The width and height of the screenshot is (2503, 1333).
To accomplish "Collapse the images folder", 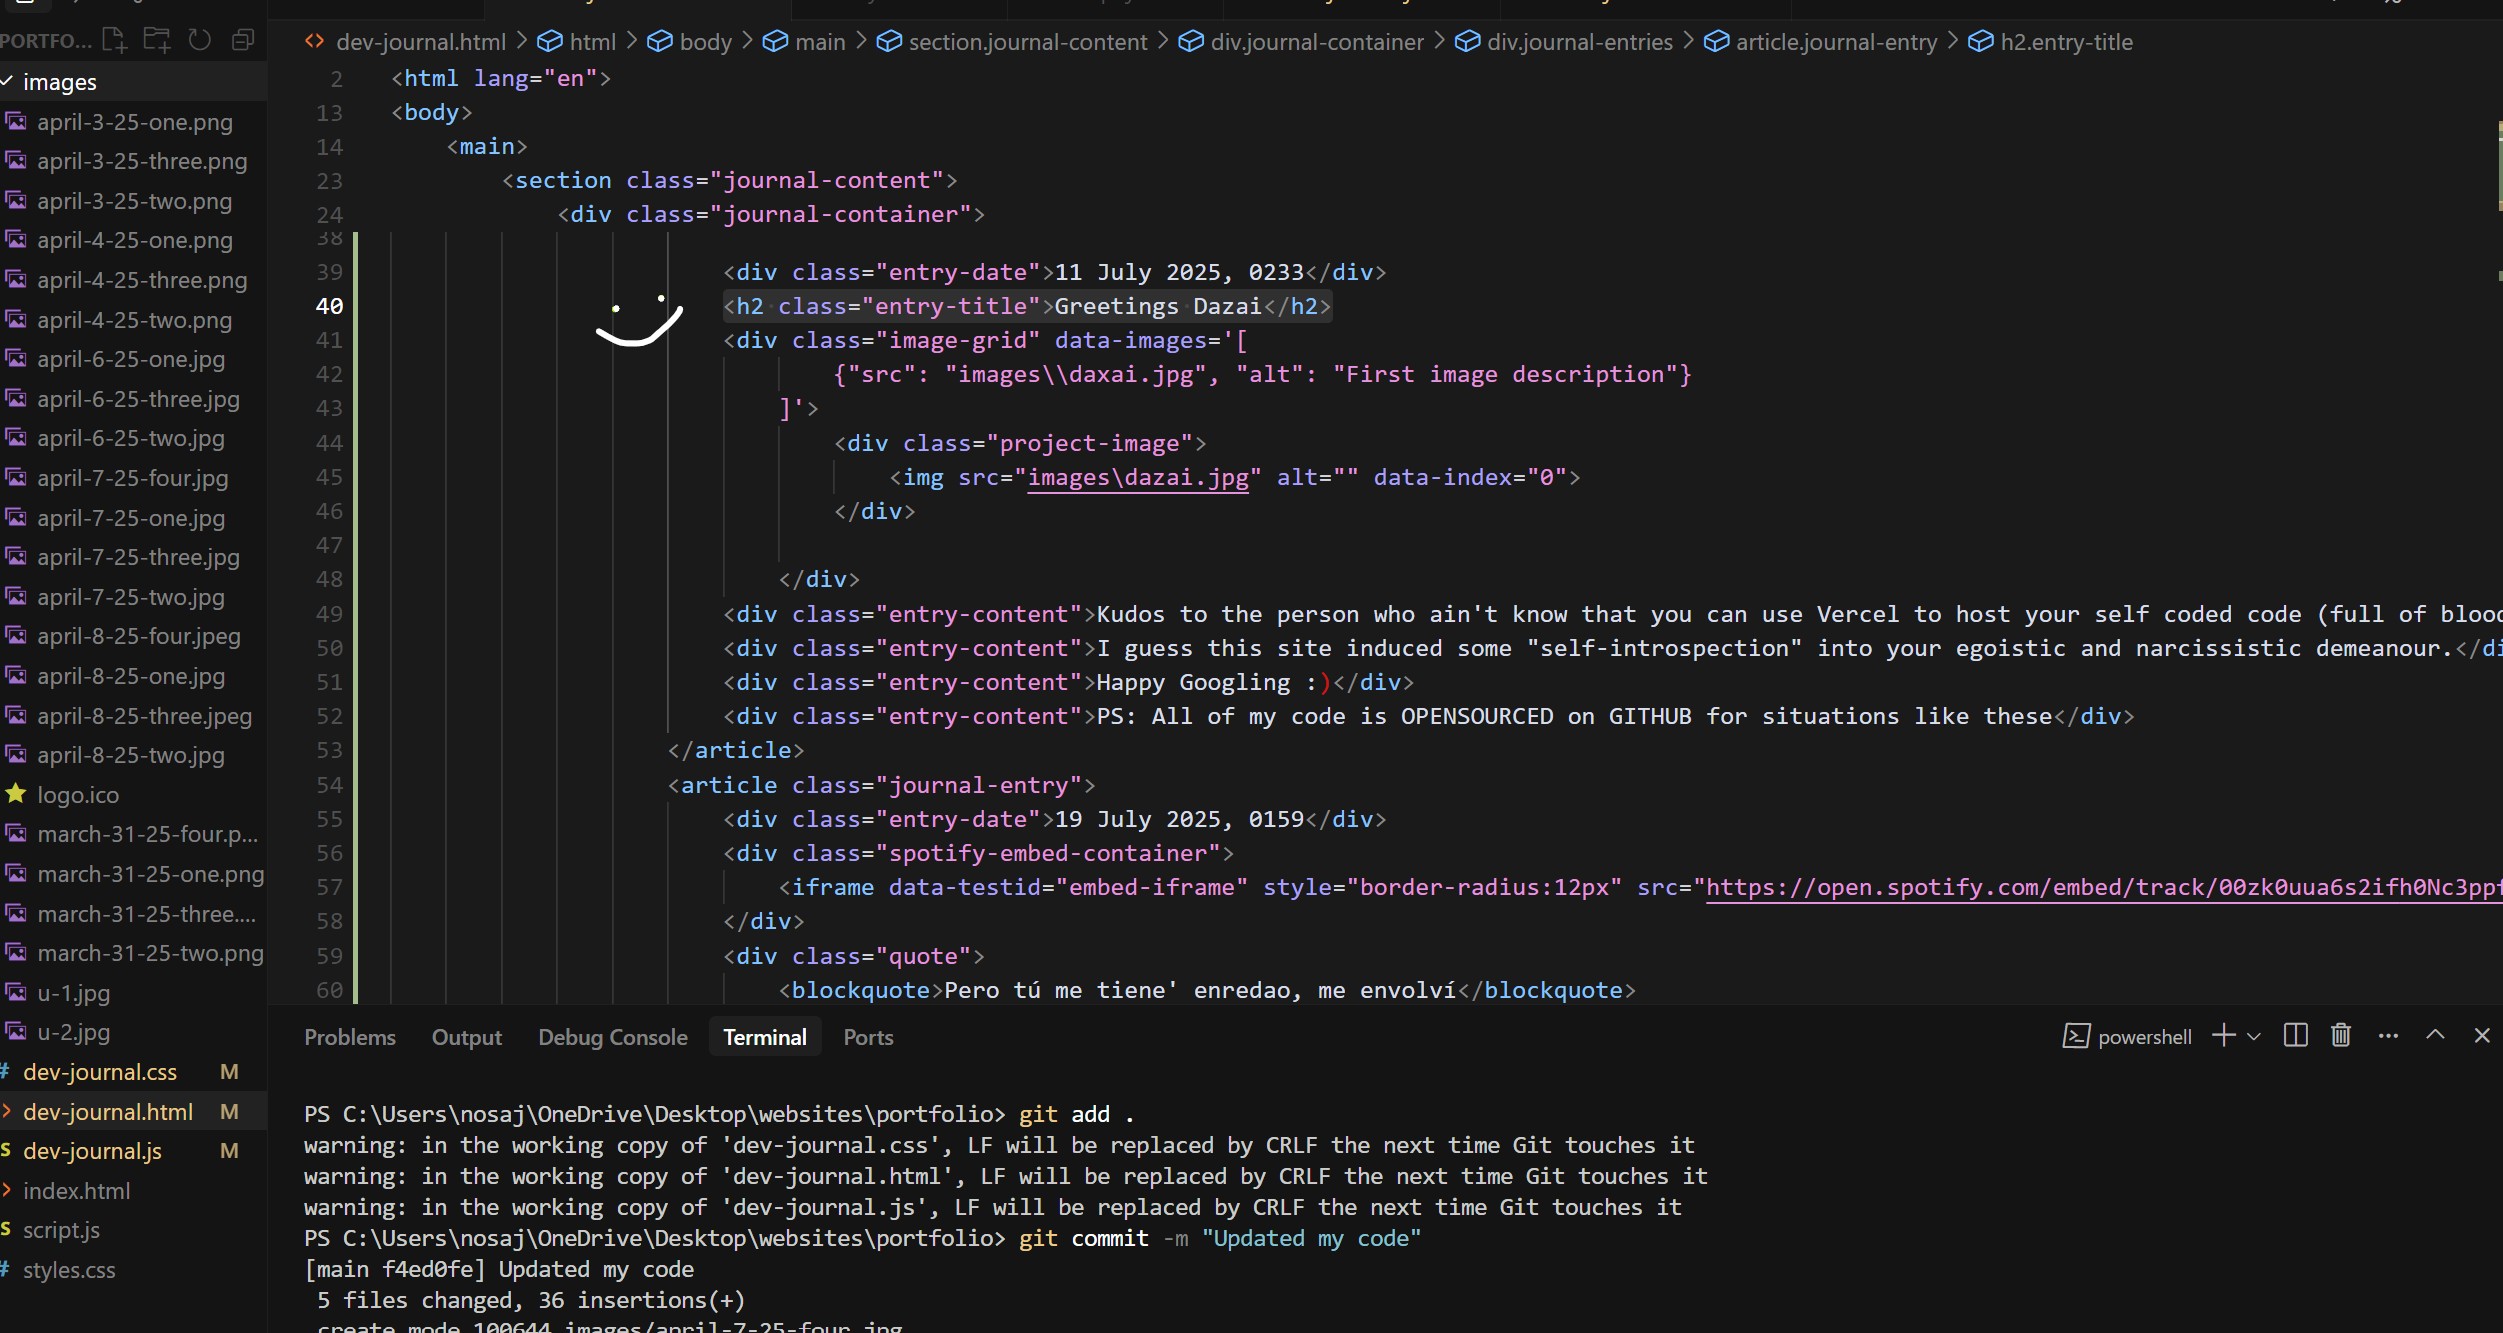I will click(60, 82).
